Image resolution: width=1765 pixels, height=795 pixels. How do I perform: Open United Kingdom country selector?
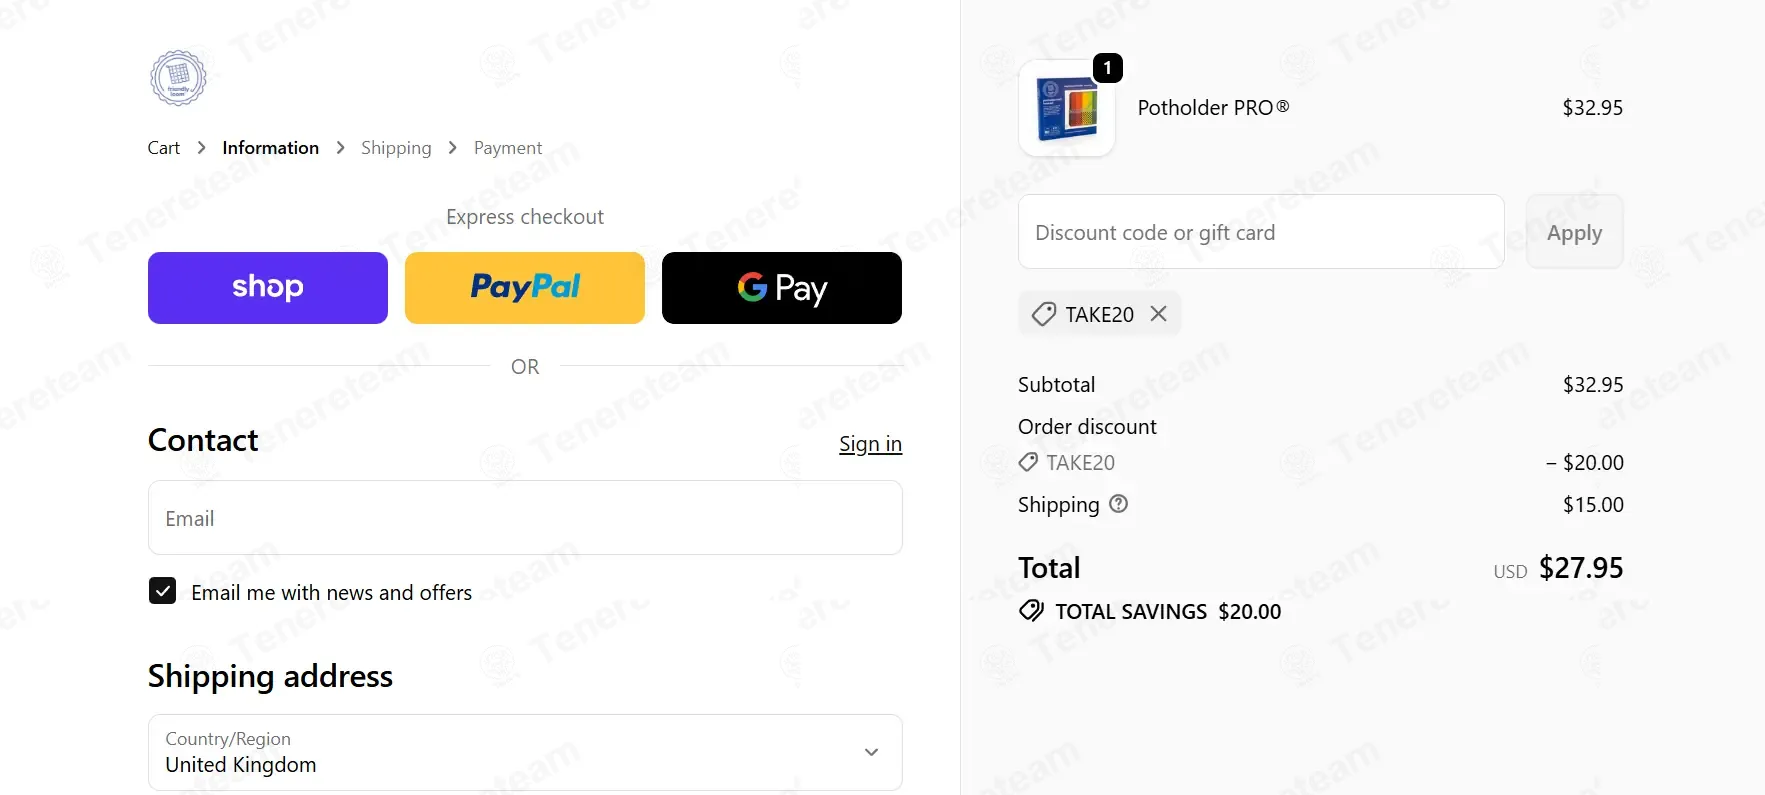click(525, 752)
